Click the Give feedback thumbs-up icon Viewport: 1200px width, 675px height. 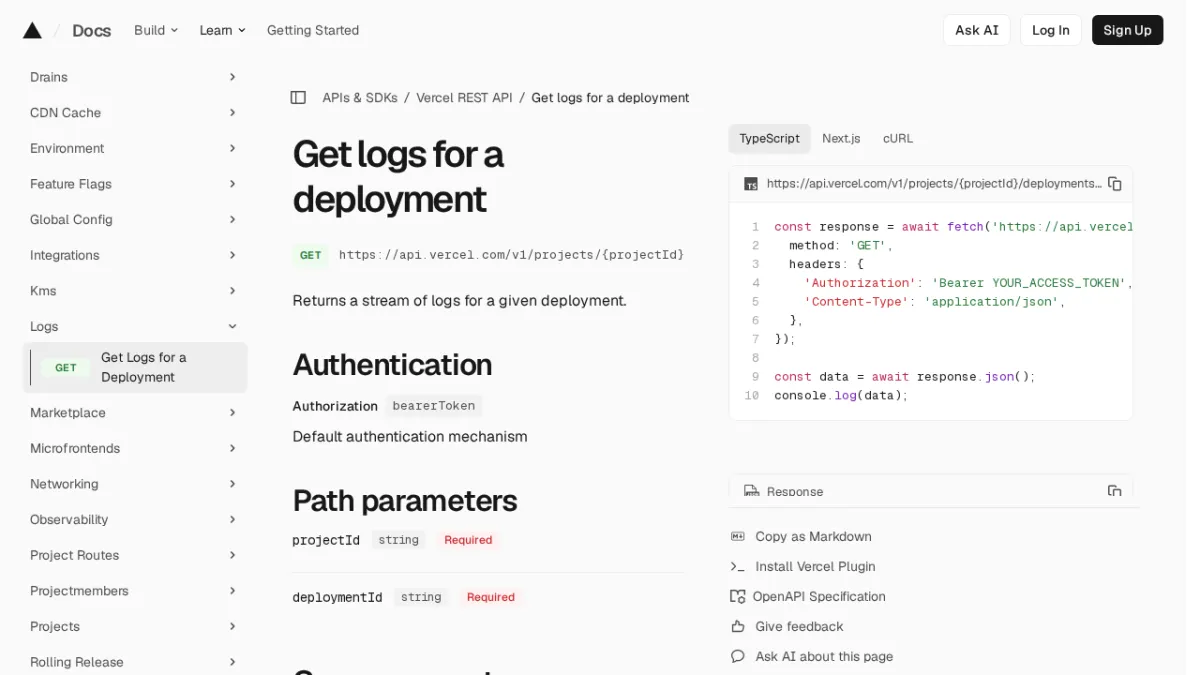pos(738,626)
